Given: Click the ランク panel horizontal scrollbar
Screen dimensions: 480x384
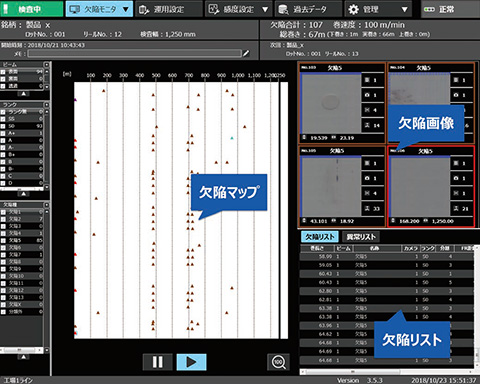Looking at the screenshot, I should 22,189.
